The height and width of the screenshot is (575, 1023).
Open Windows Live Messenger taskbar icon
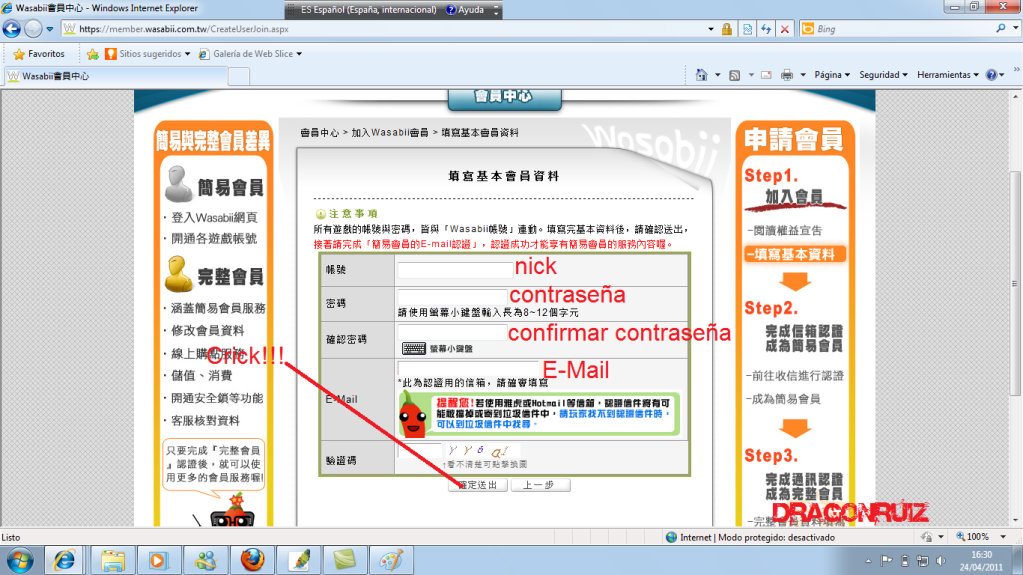pos(206,561)
